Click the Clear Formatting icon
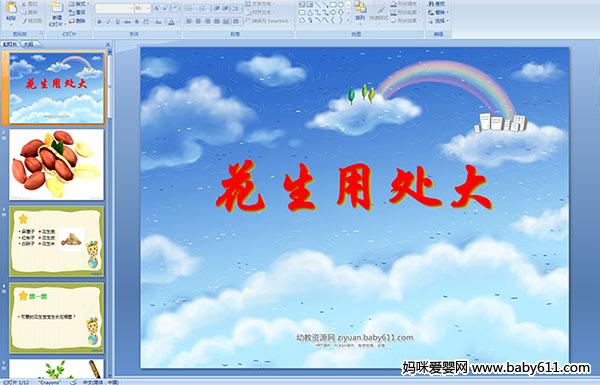Image resolution: width=600 pixels, height=385 pixels. 176,8
